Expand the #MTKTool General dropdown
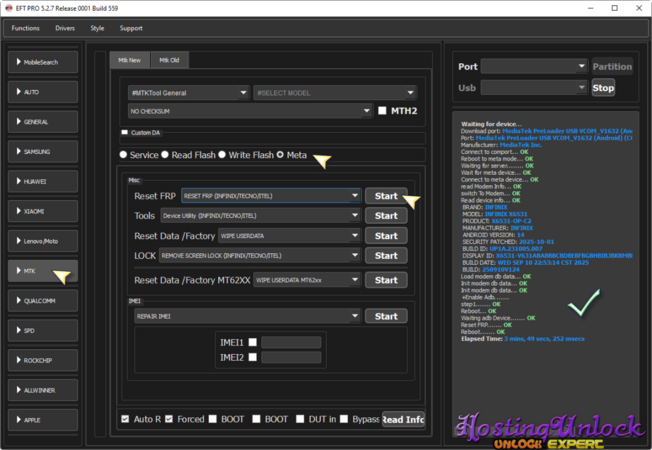The width and height of the screenshot is (652, 450). pos(188,93)
